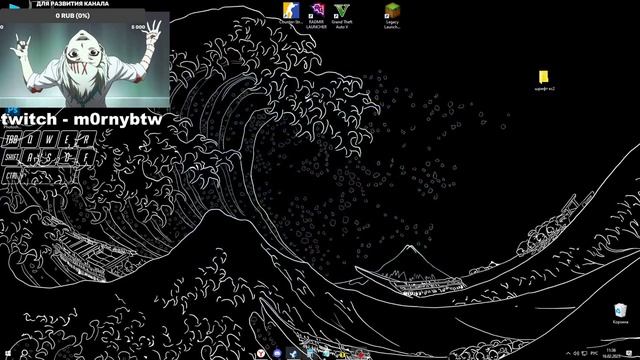This screenshot has width=640, height=360.
Task: Click the CTRL key on keyboard overlay
Action: click(x=13, y=176)
